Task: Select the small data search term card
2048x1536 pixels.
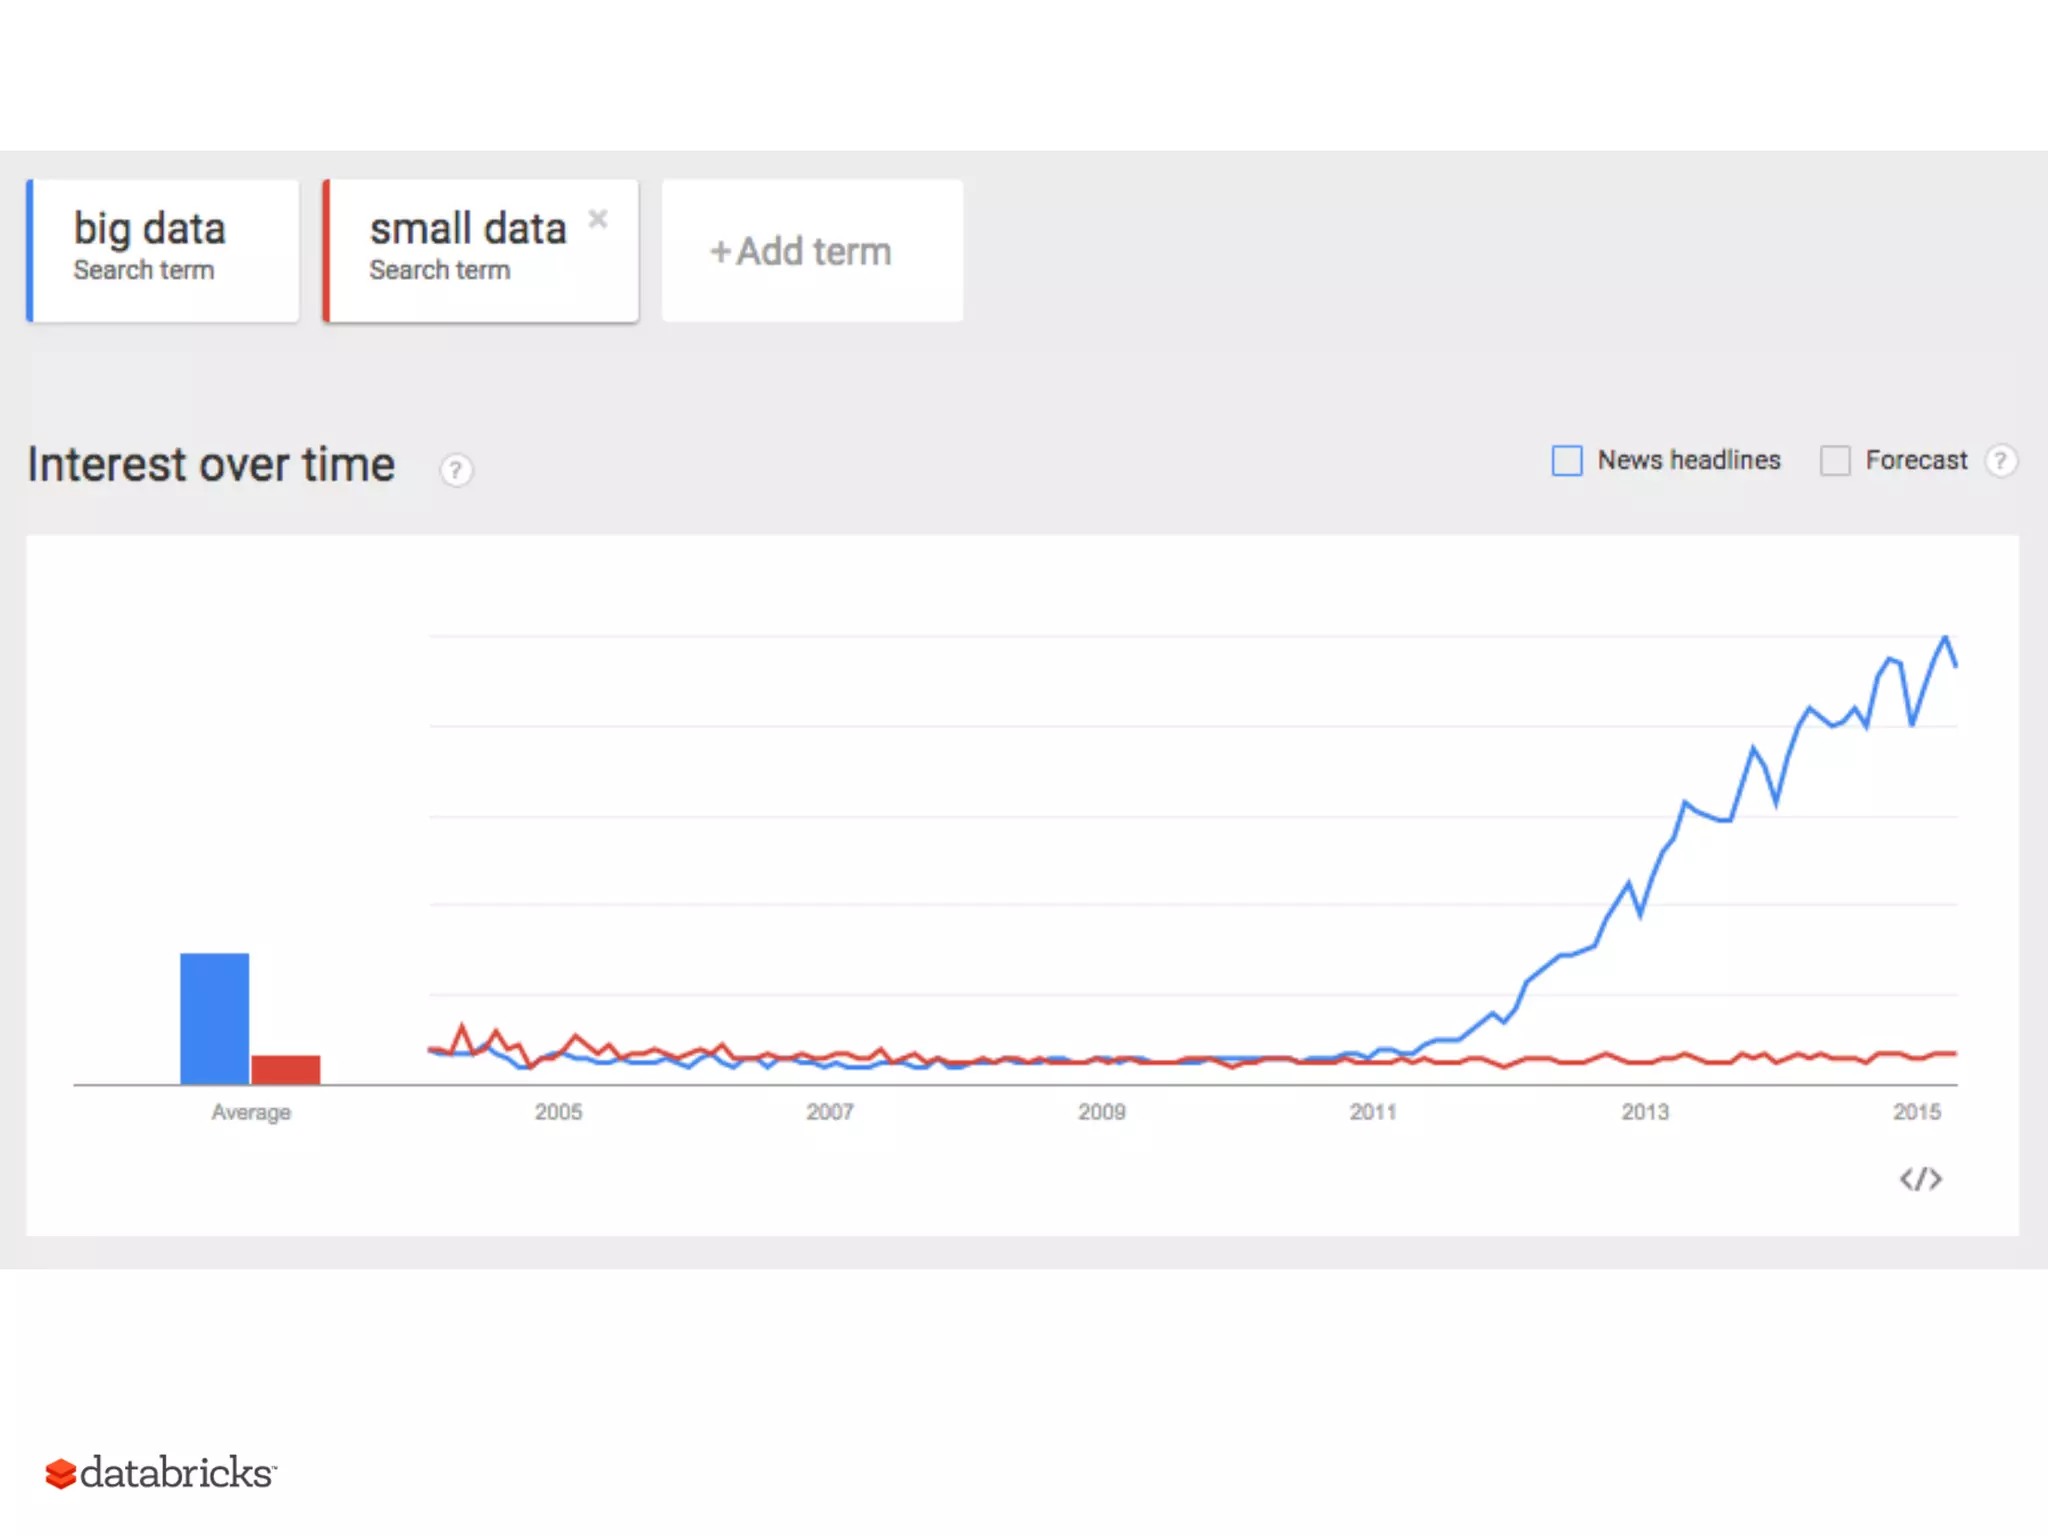Action: point(480,251)
